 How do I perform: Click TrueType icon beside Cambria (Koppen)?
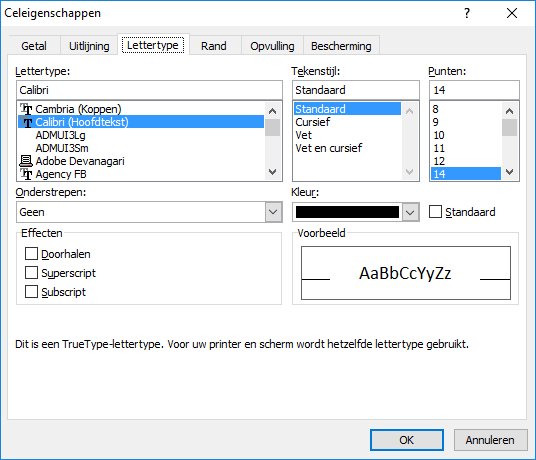26,109
